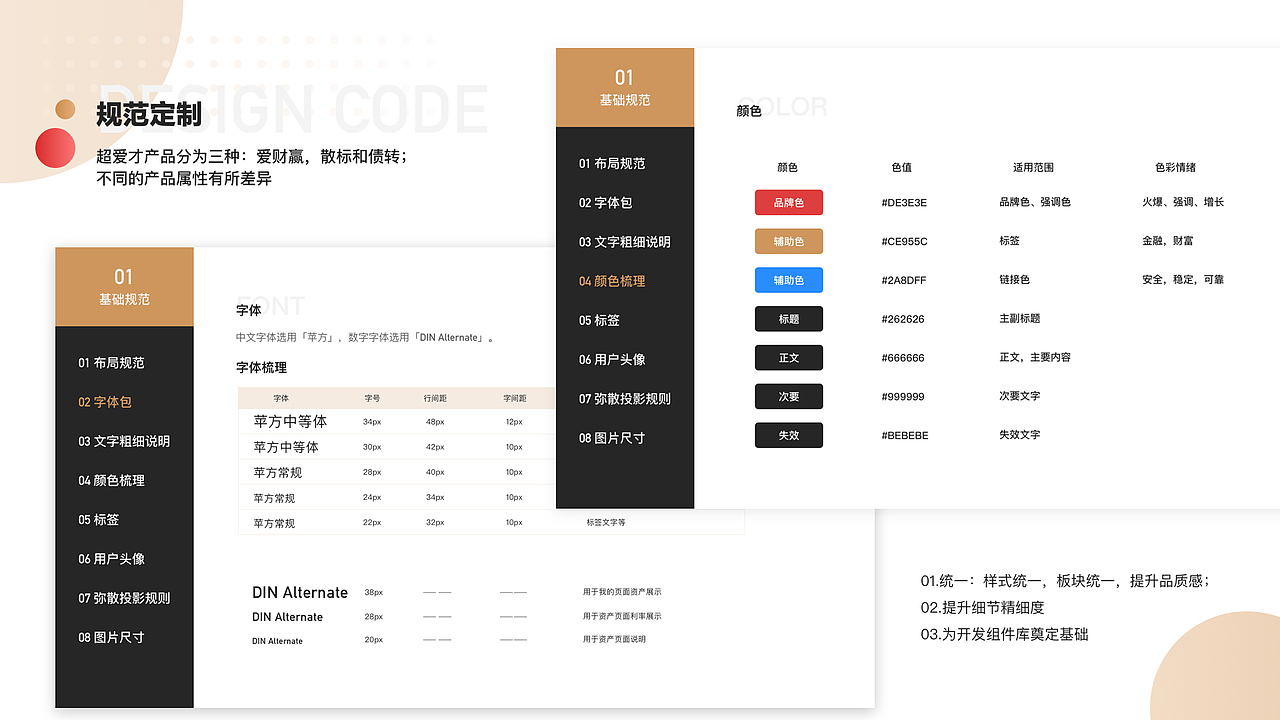Image resolution: width=1280 pixels, height=720 pixels.
Task: Click the color value #999999
Action: tap(902, 397)
